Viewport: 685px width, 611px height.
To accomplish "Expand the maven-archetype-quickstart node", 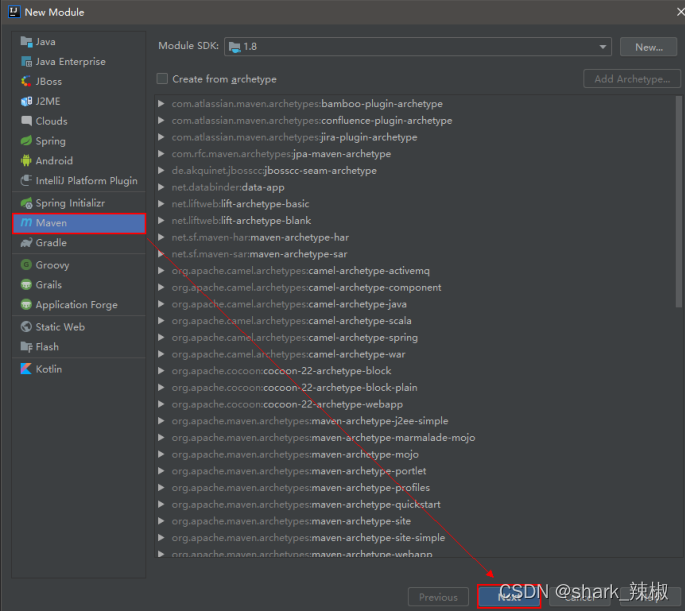I will 161,504.
